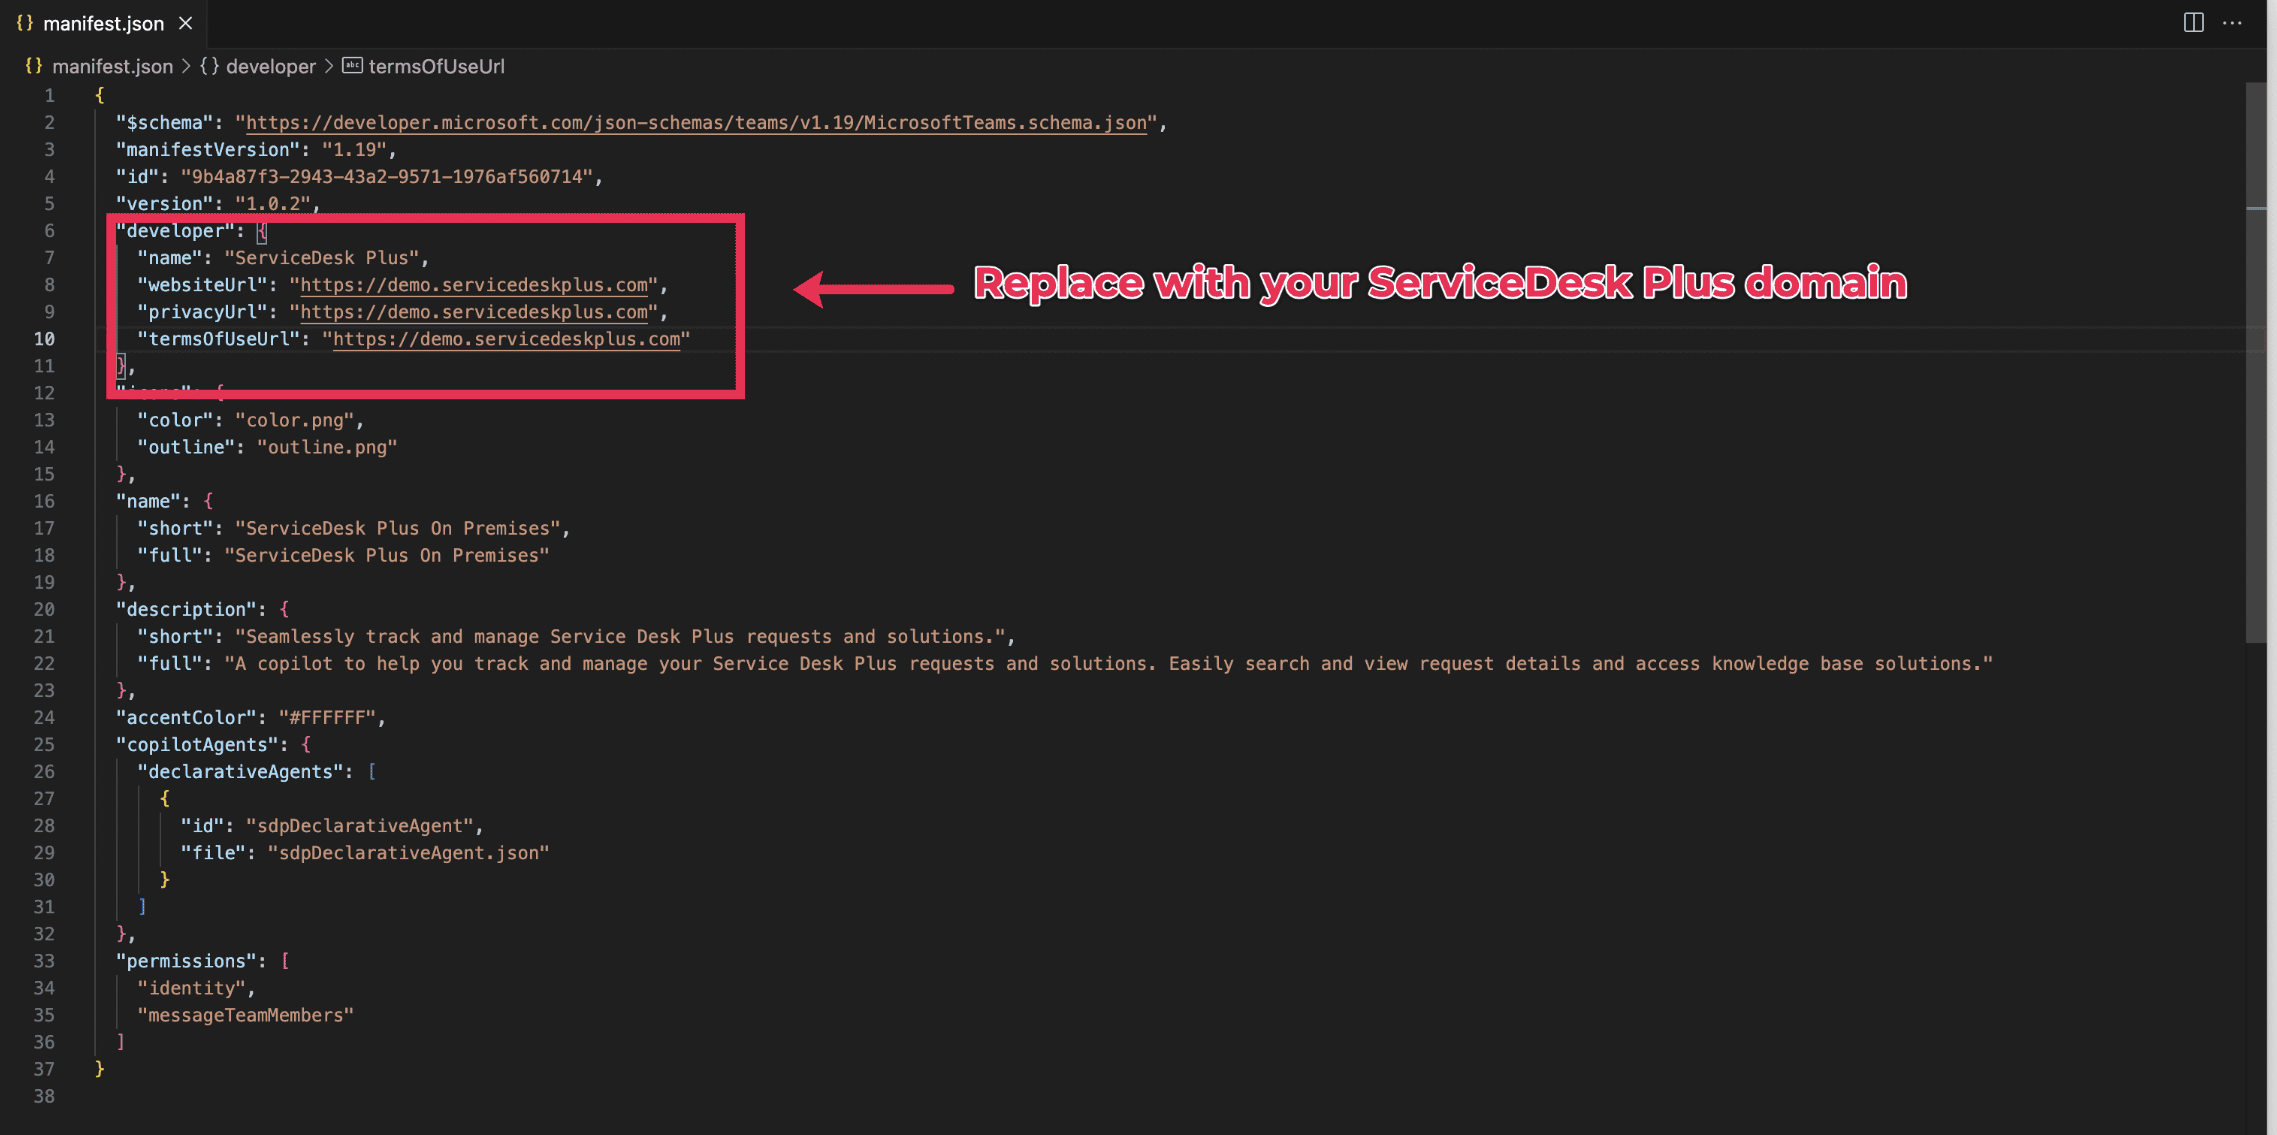Click the "developer" key on line 6

175,231
